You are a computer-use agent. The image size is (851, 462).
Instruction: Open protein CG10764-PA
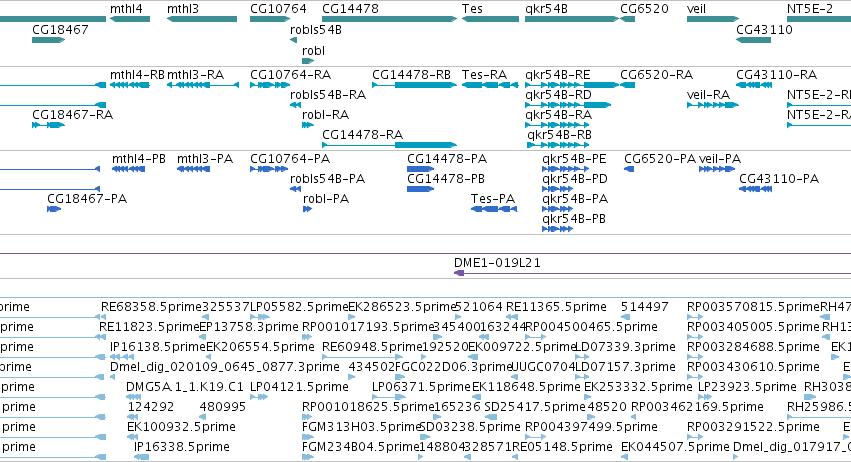click(x=290, y=159)
